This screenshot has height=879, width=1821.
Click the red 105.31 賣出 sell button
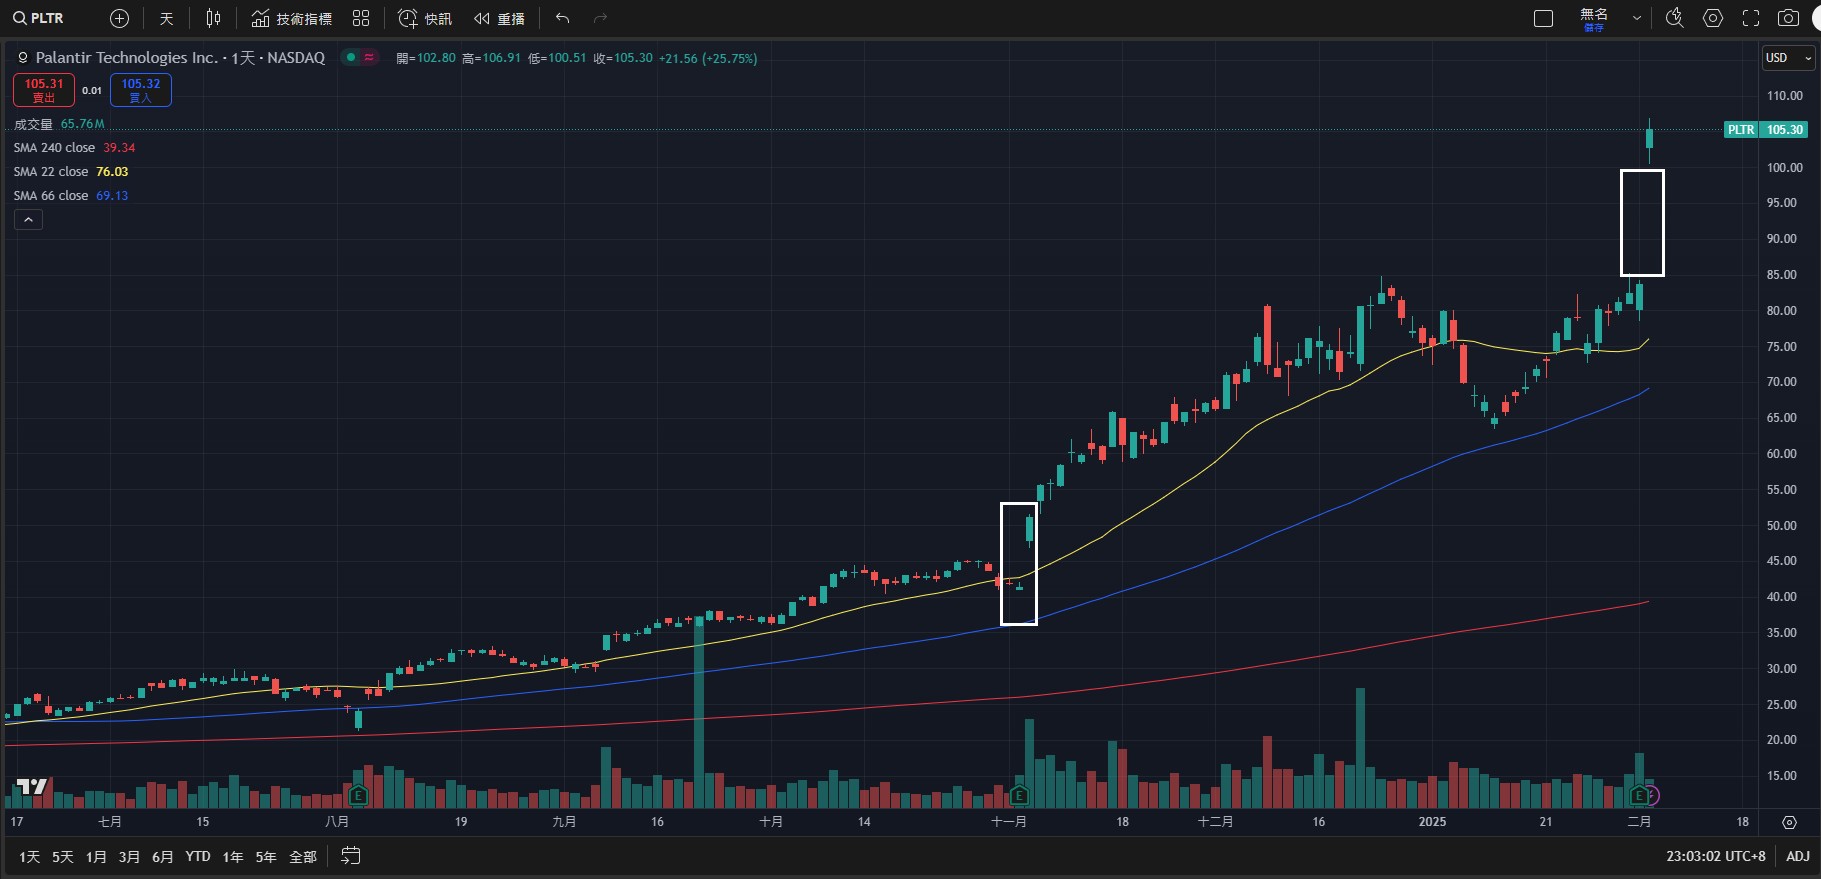(x=44, y=90)
